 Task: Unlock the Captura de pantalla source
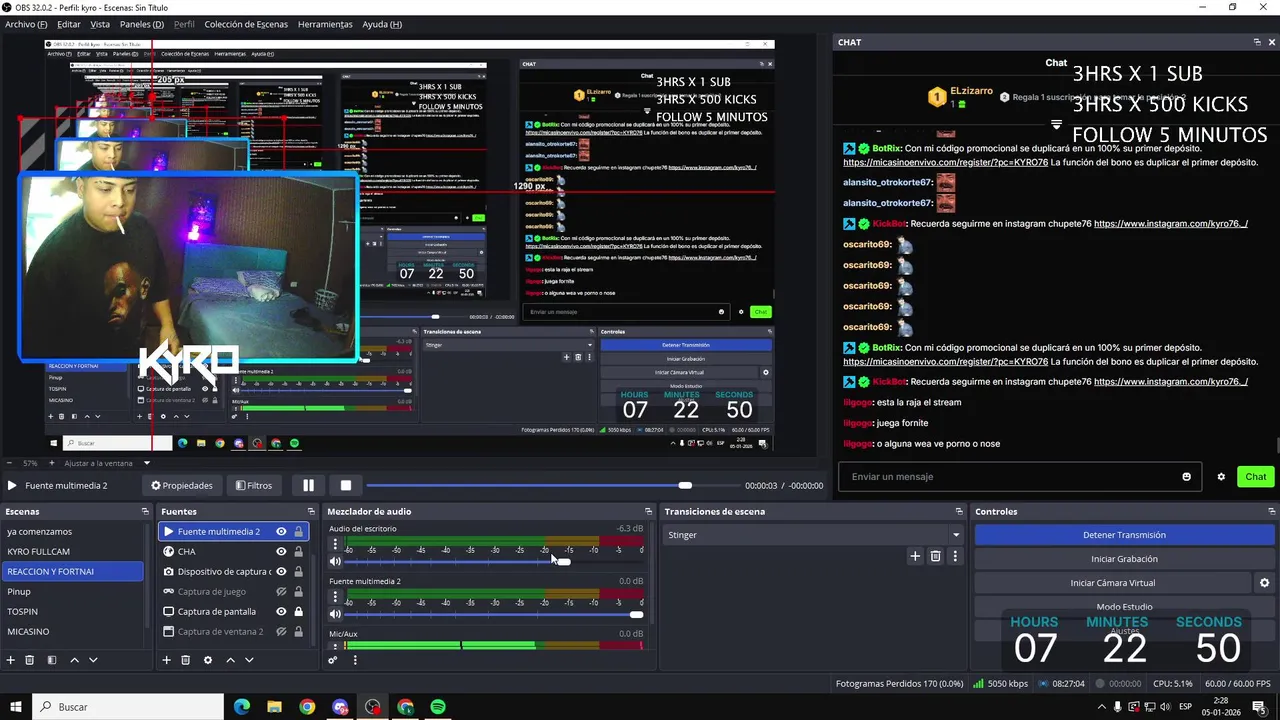coord(298,612)
